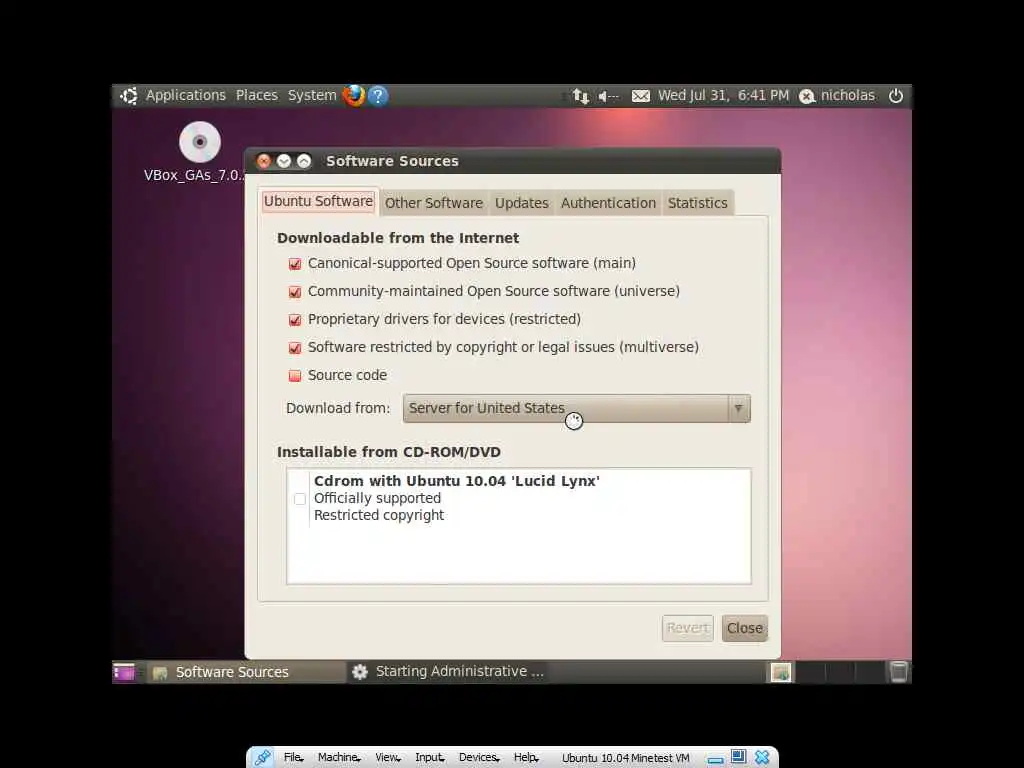
Task: Open the Trash icon in bottom panel
Action: [899, 672]
